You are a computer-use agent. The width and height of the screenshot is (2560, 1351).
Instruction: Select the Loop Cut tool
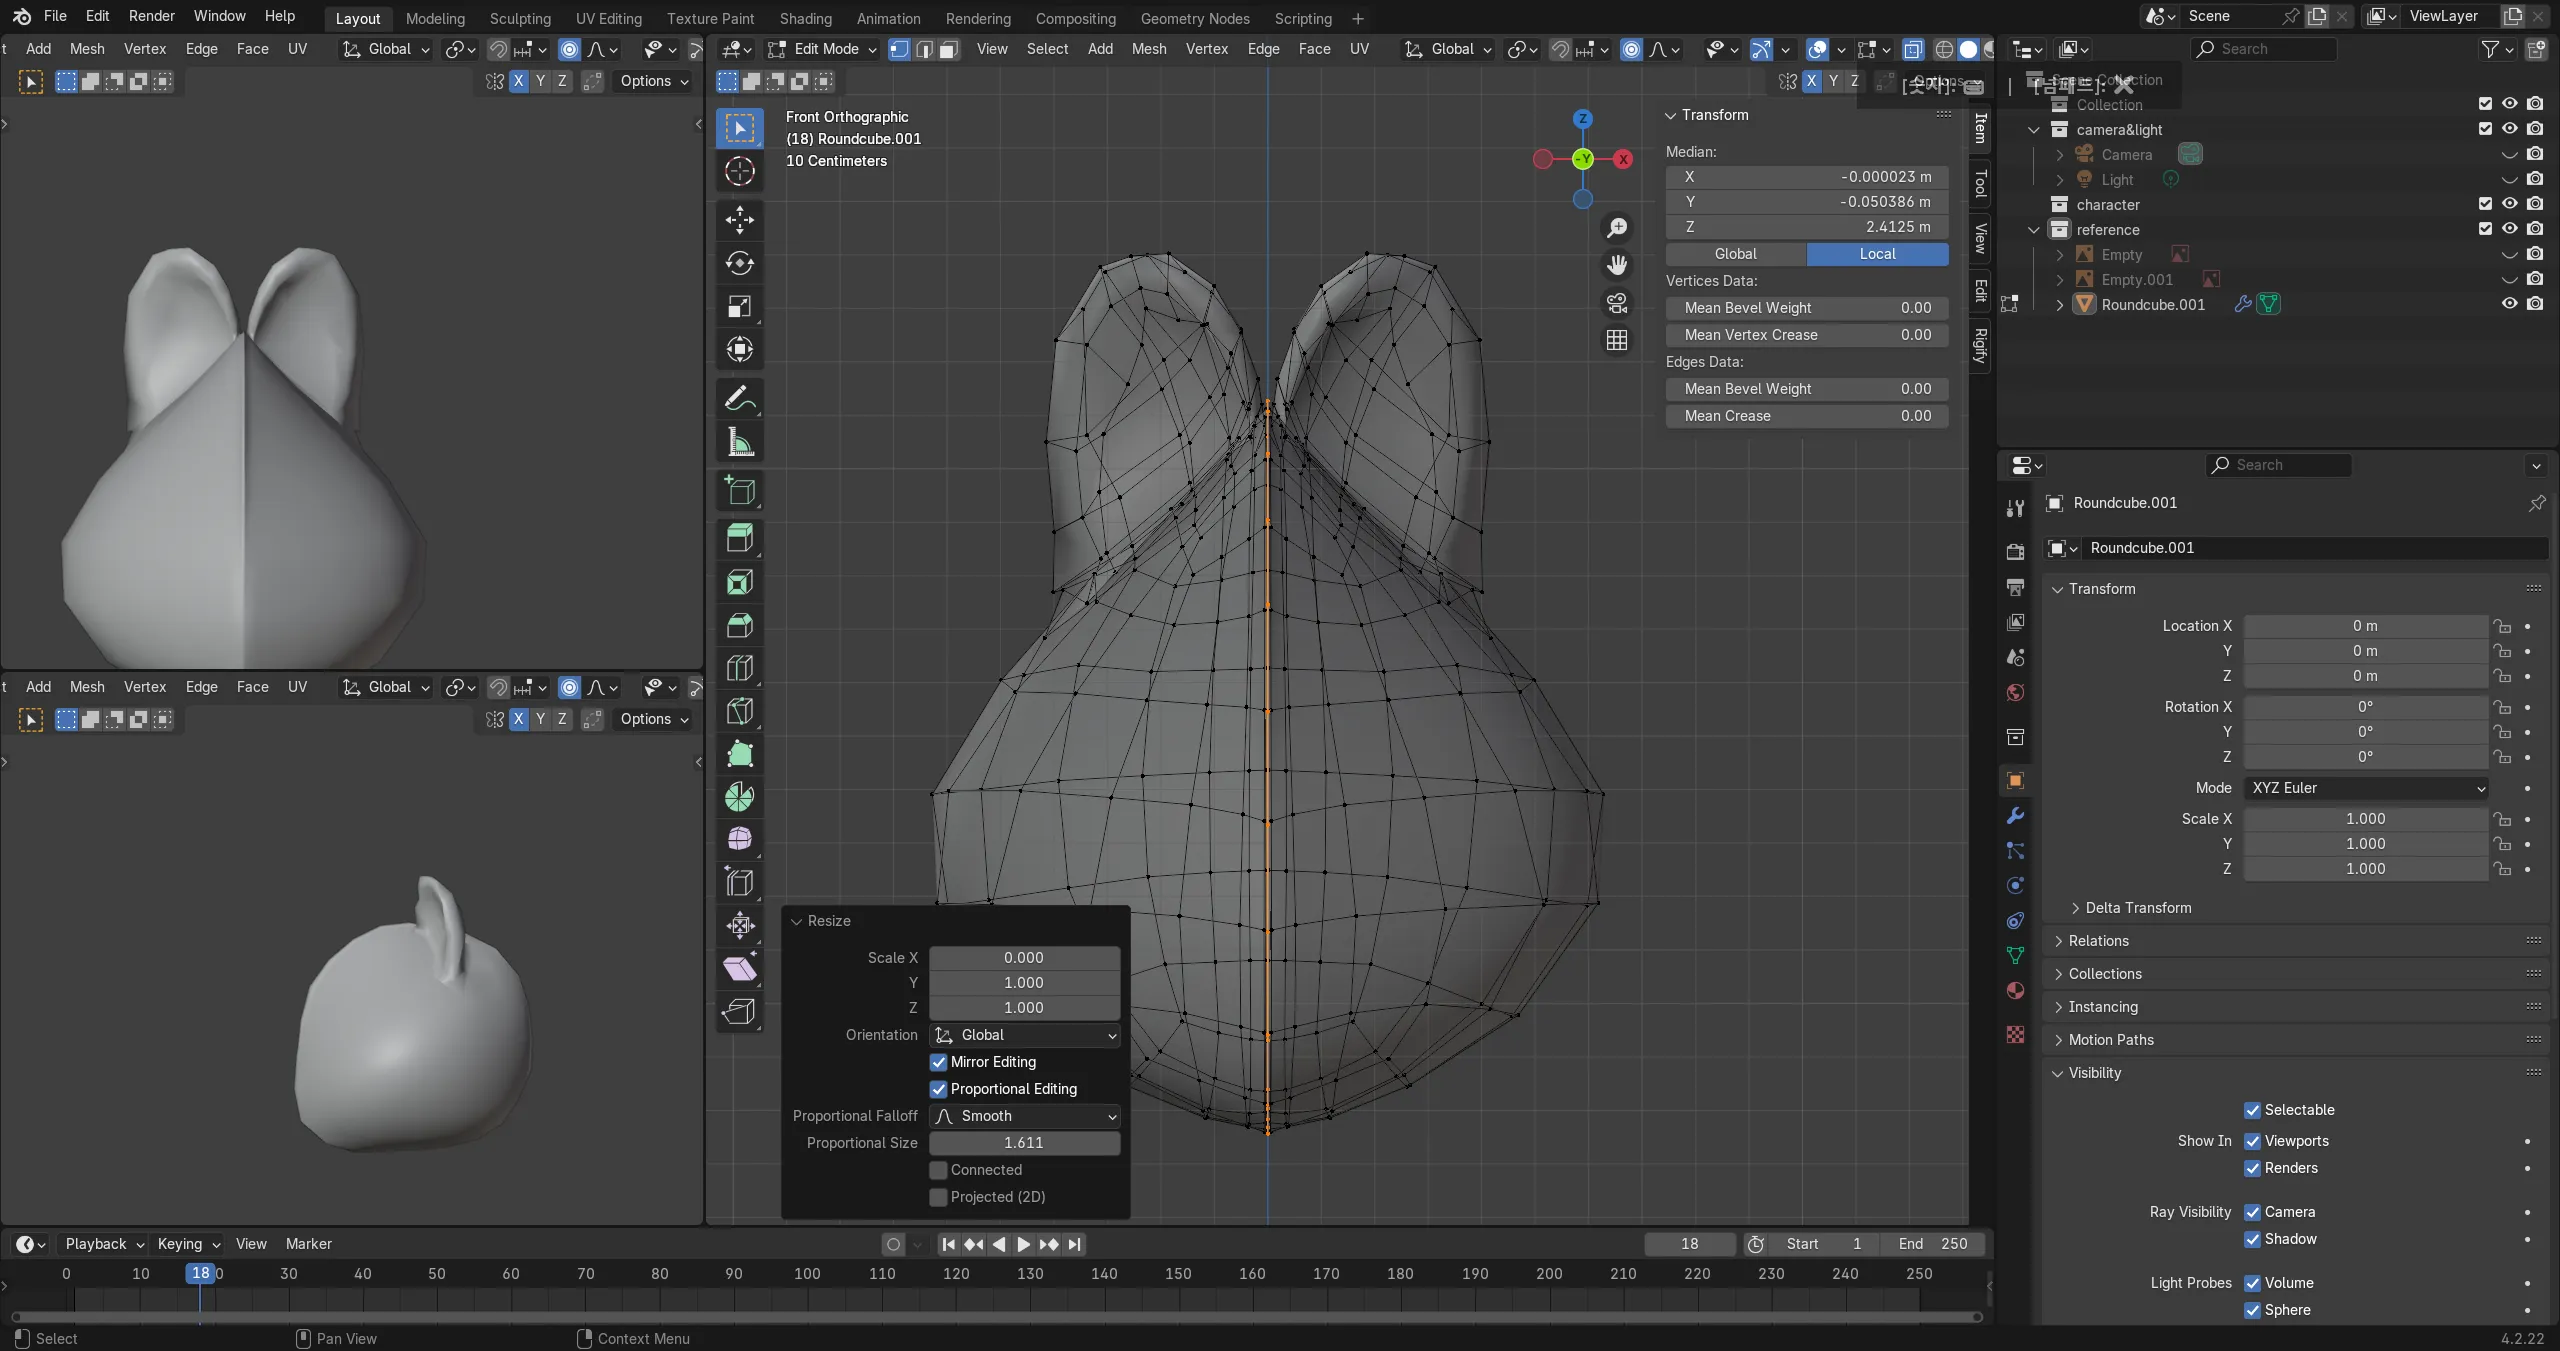pyautogui.click(x=740, y=668)
